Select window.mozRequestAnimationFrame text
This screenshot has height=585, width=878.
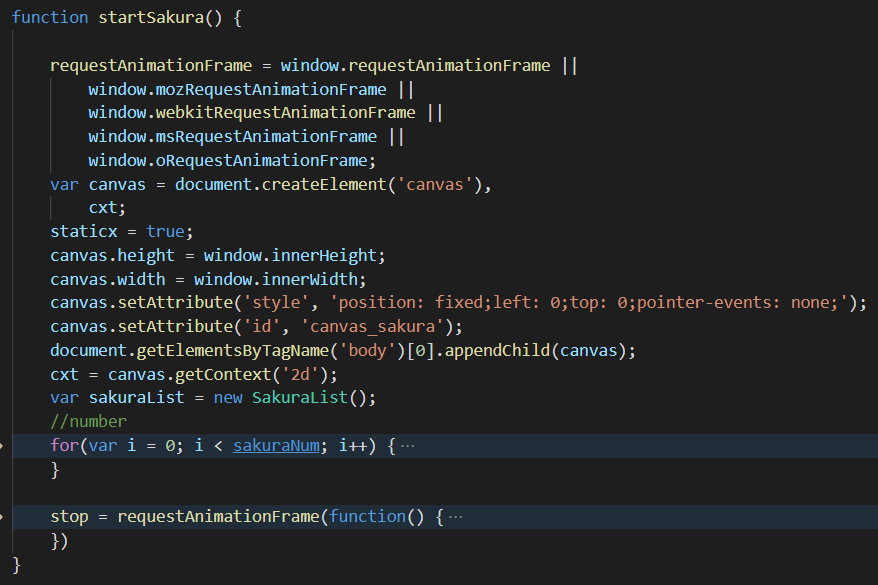237,90
